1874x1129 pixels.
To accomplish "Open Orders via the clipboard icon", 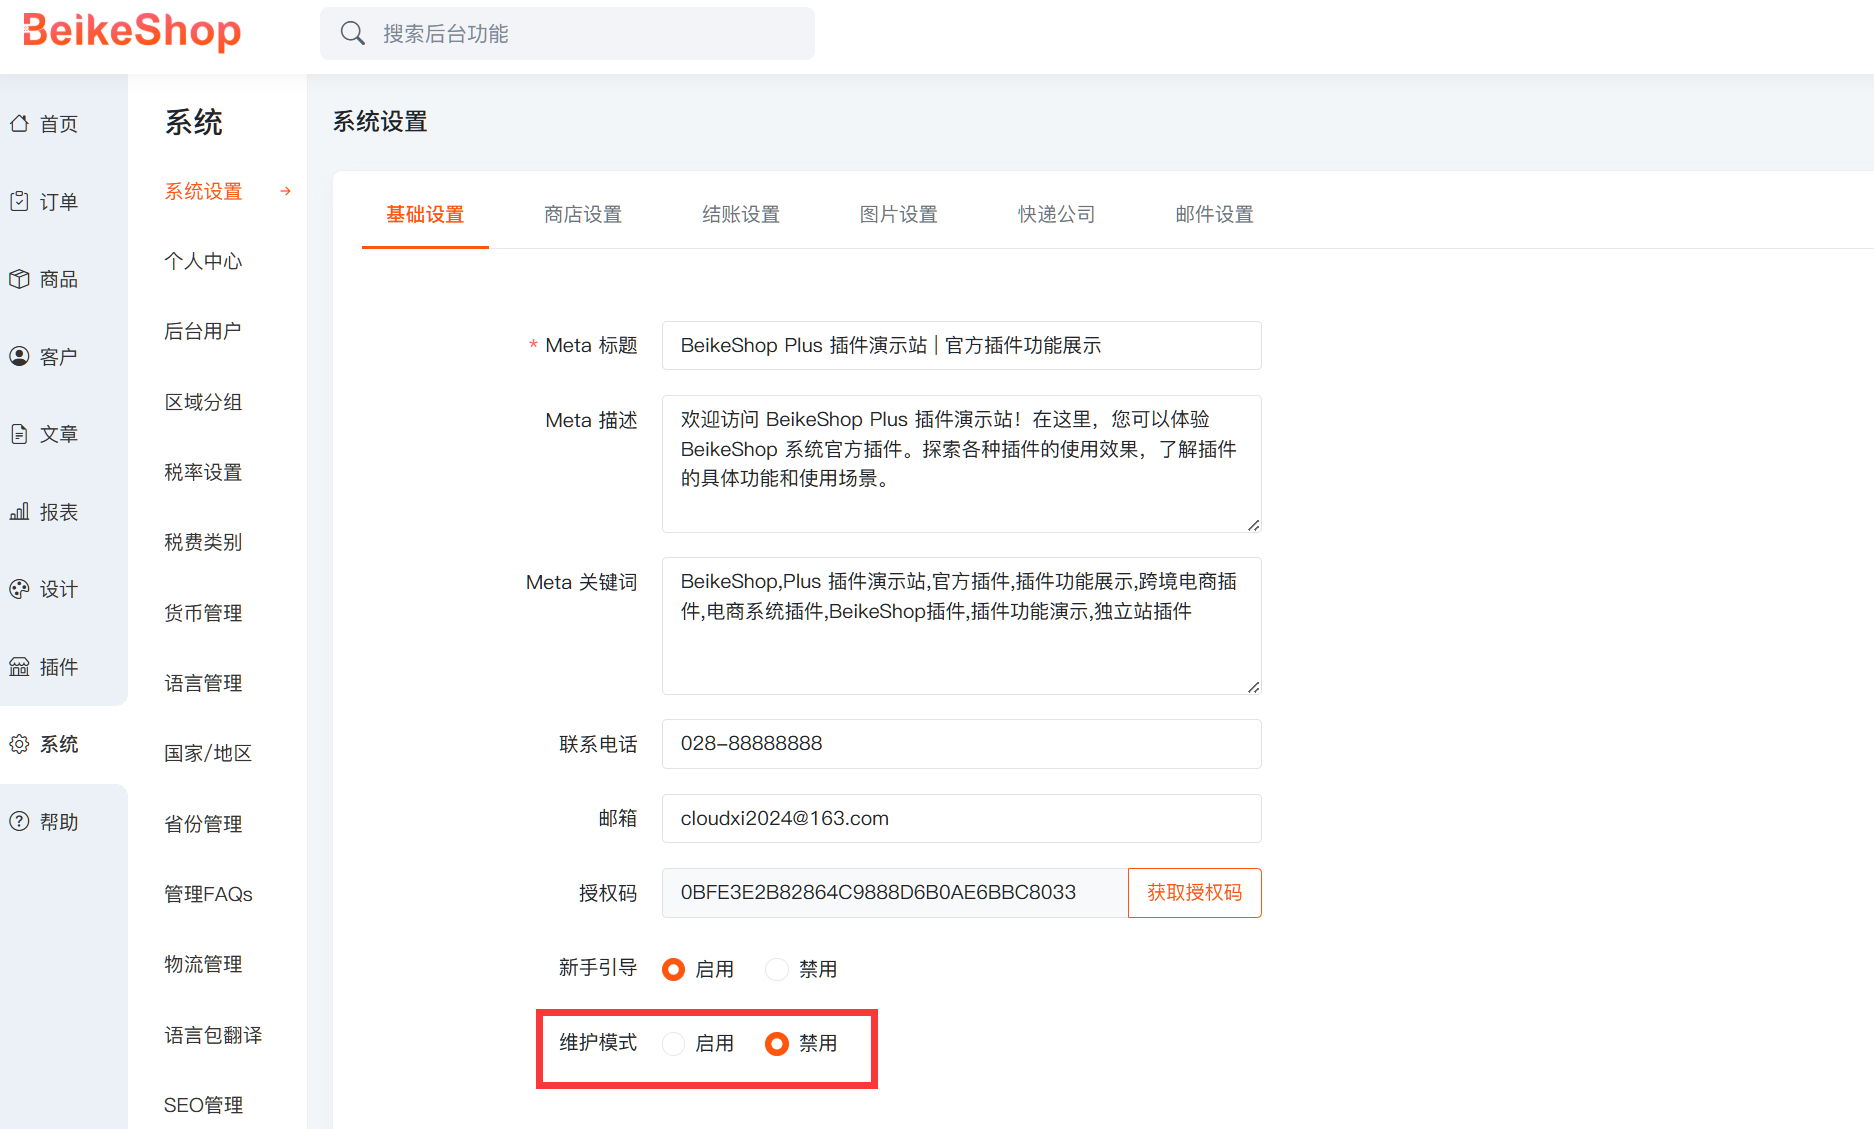I will coord(19,201).
